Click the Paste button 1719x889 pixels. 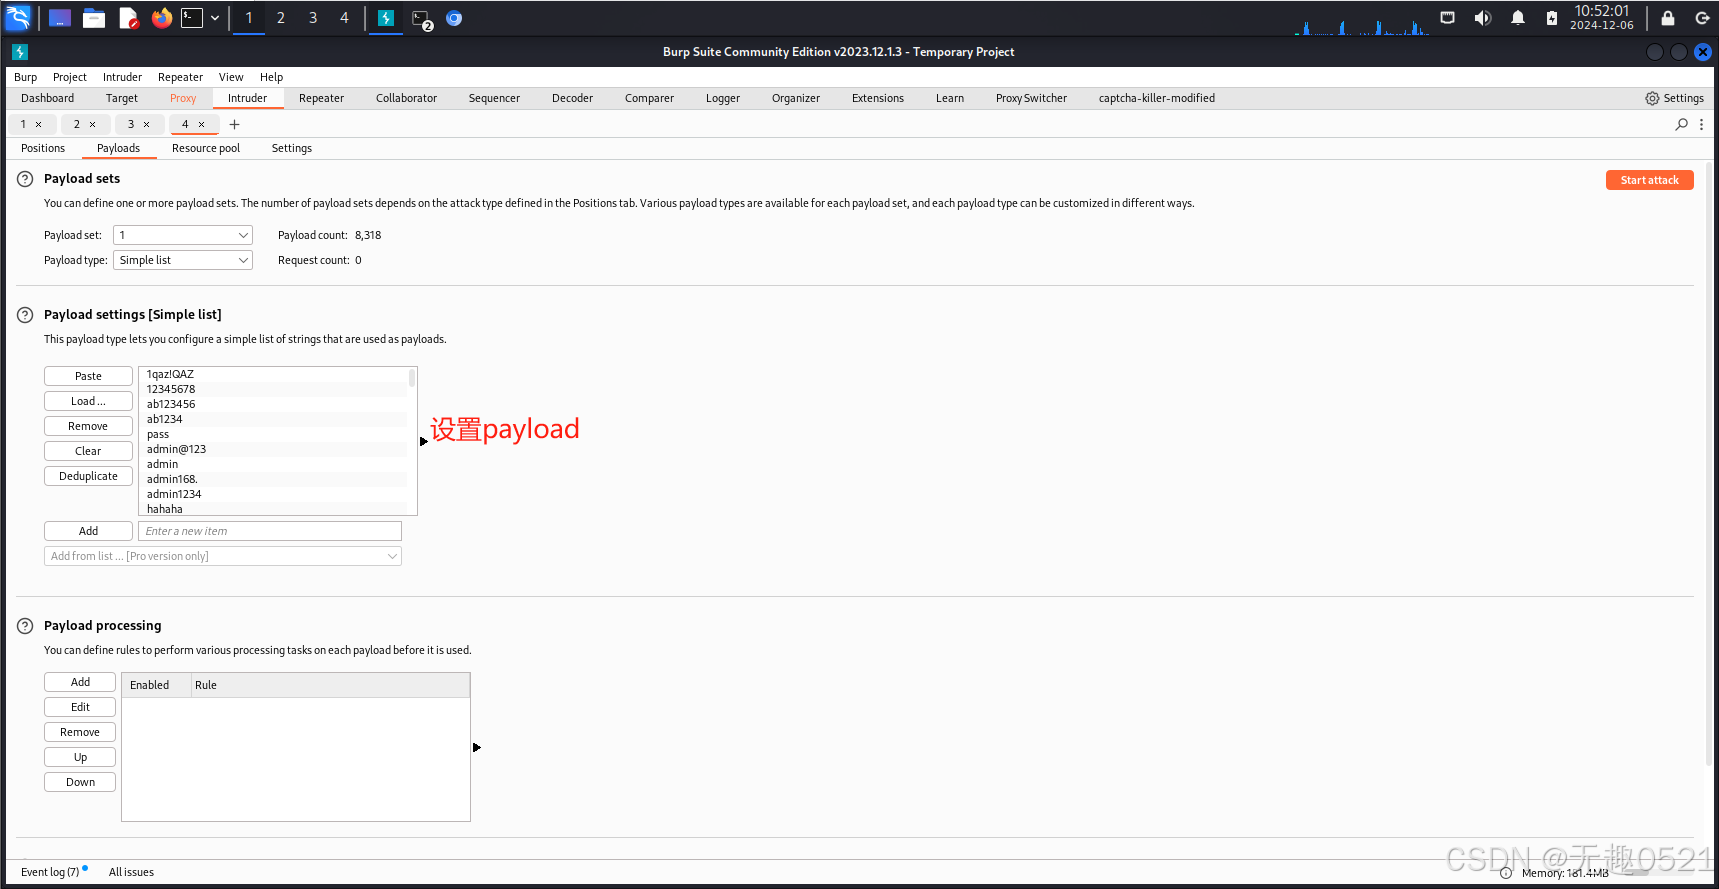88,376
